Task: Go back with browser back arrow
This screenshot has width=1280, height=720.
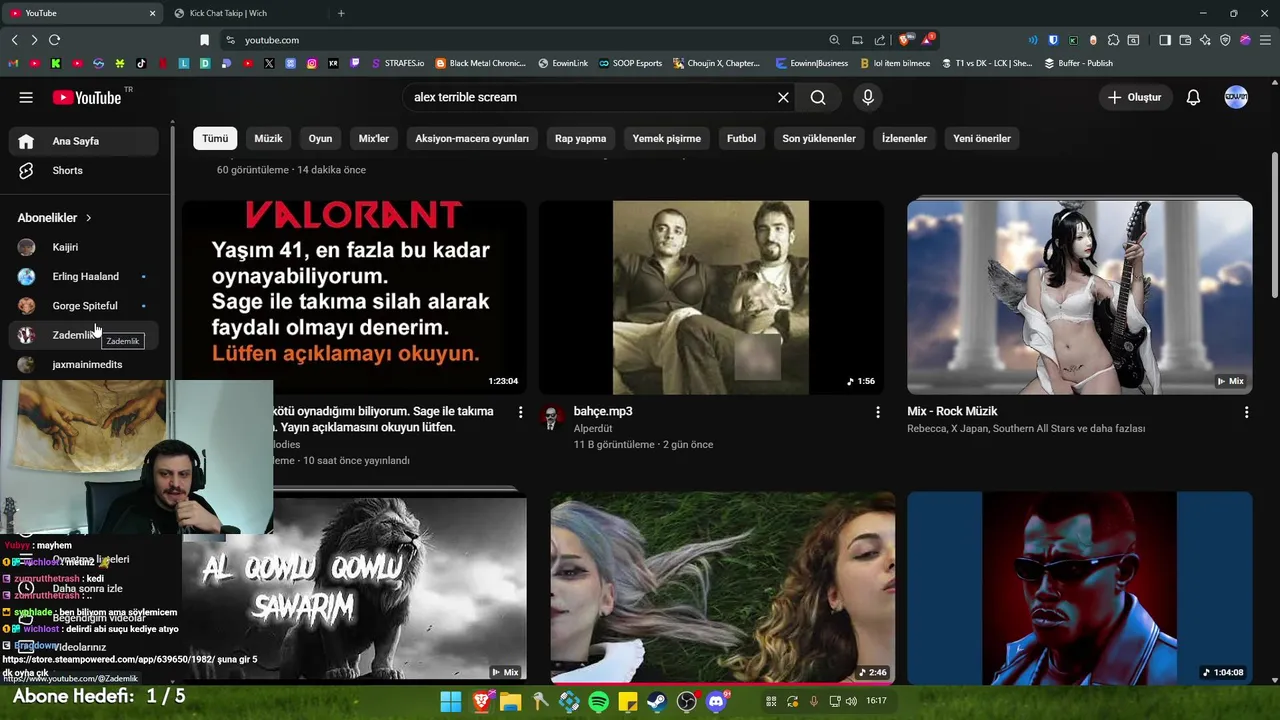Action: (x=14, y=40)
